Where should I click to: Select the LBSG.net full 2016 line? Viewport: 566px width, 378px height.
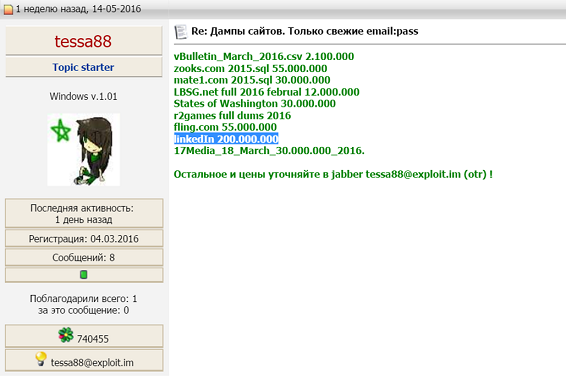(x=266, y=92)
